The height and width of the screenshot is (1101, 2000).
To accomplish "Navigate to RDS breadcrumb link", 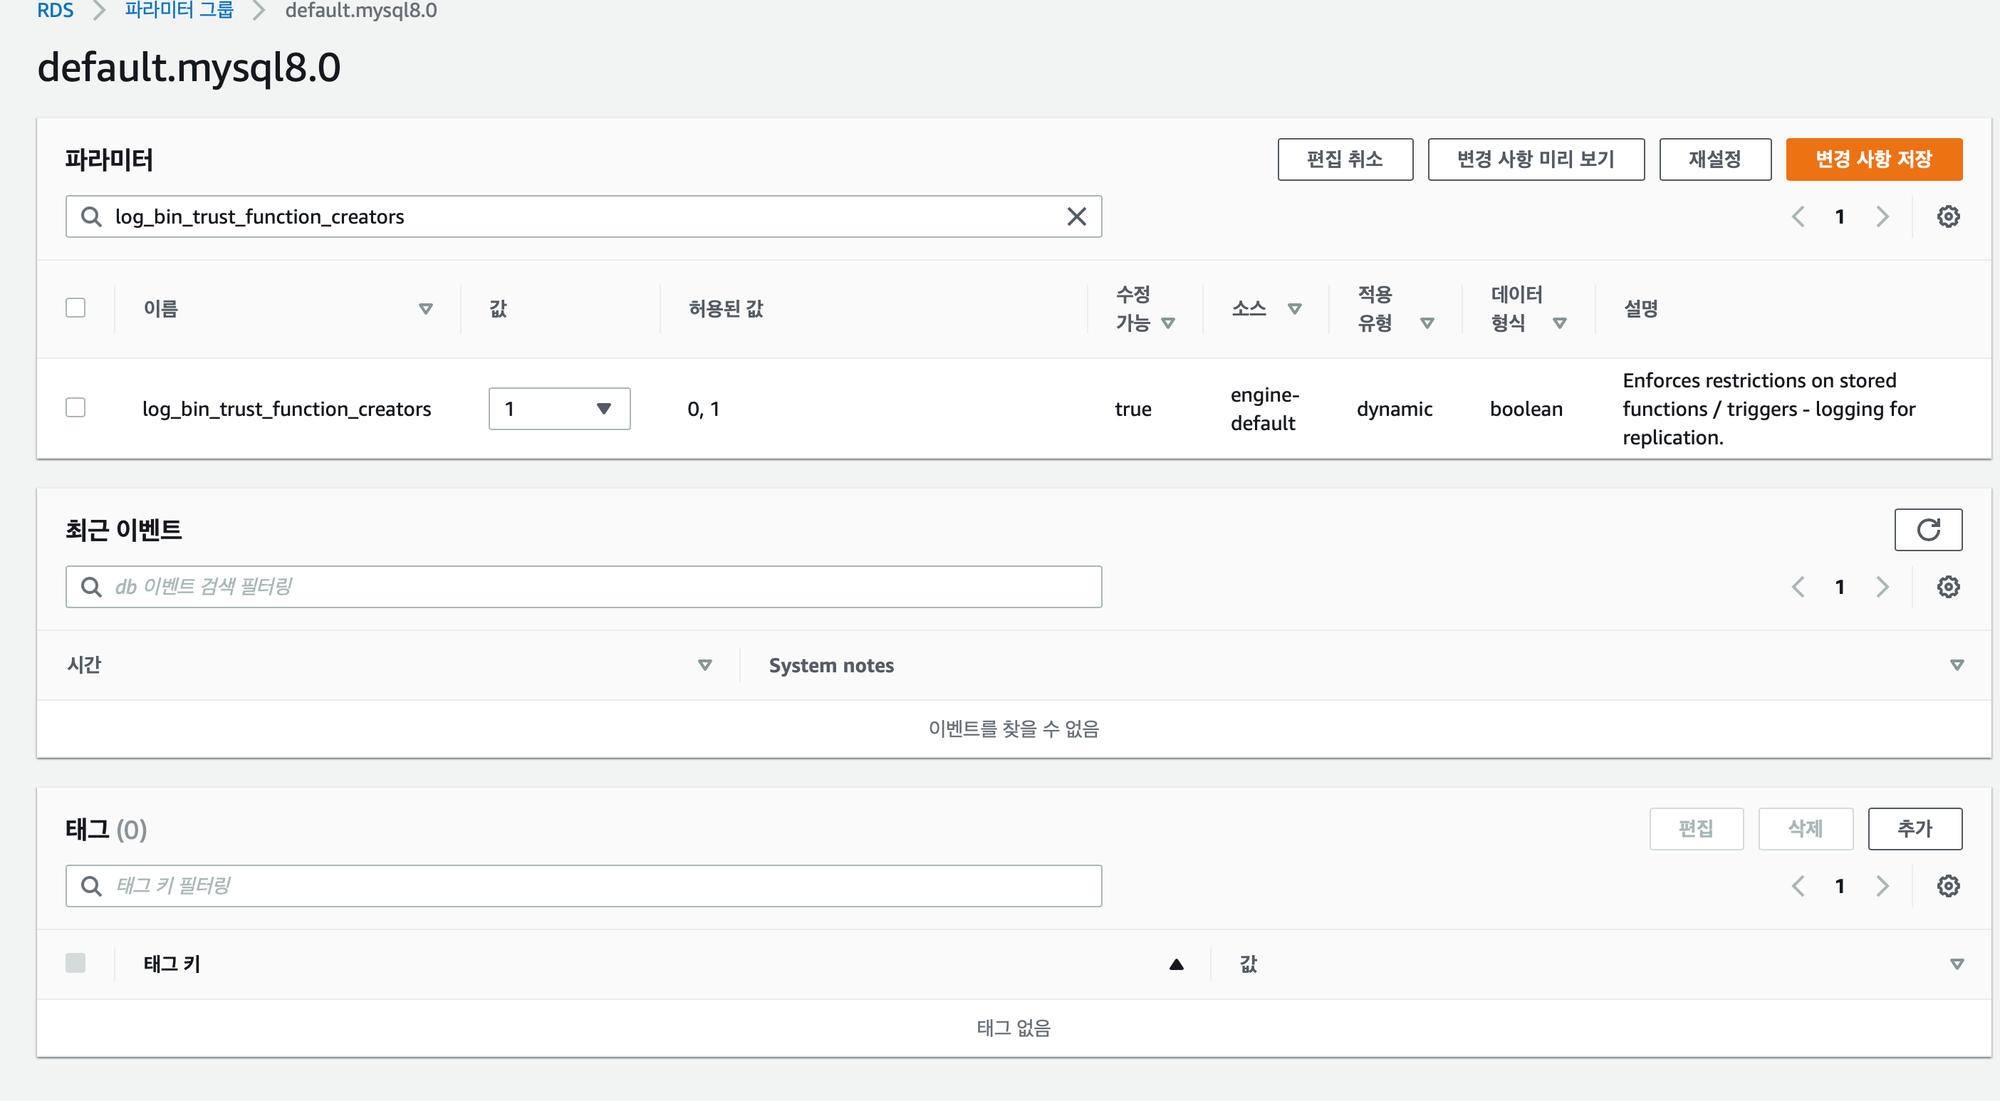I will [x=55, y=11].
